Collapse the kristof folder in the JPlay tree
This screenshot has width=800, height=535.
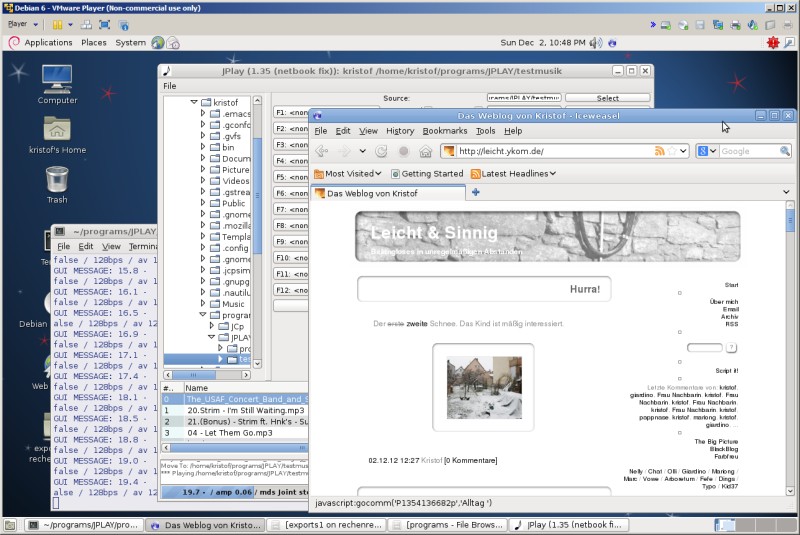193,103
